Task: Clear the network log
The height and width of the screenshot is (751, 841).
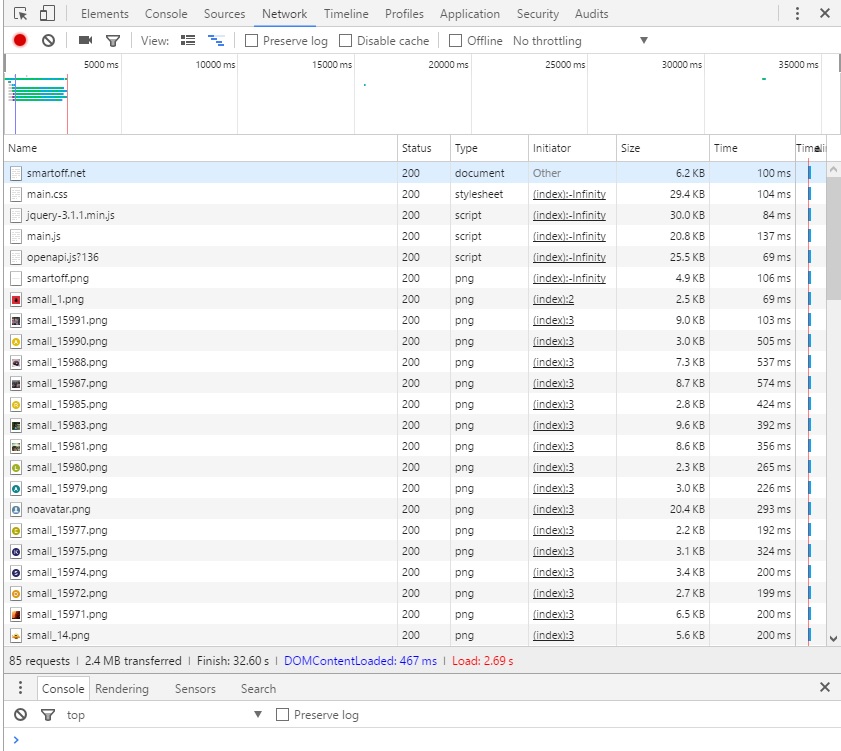Action: coord(48,40)
